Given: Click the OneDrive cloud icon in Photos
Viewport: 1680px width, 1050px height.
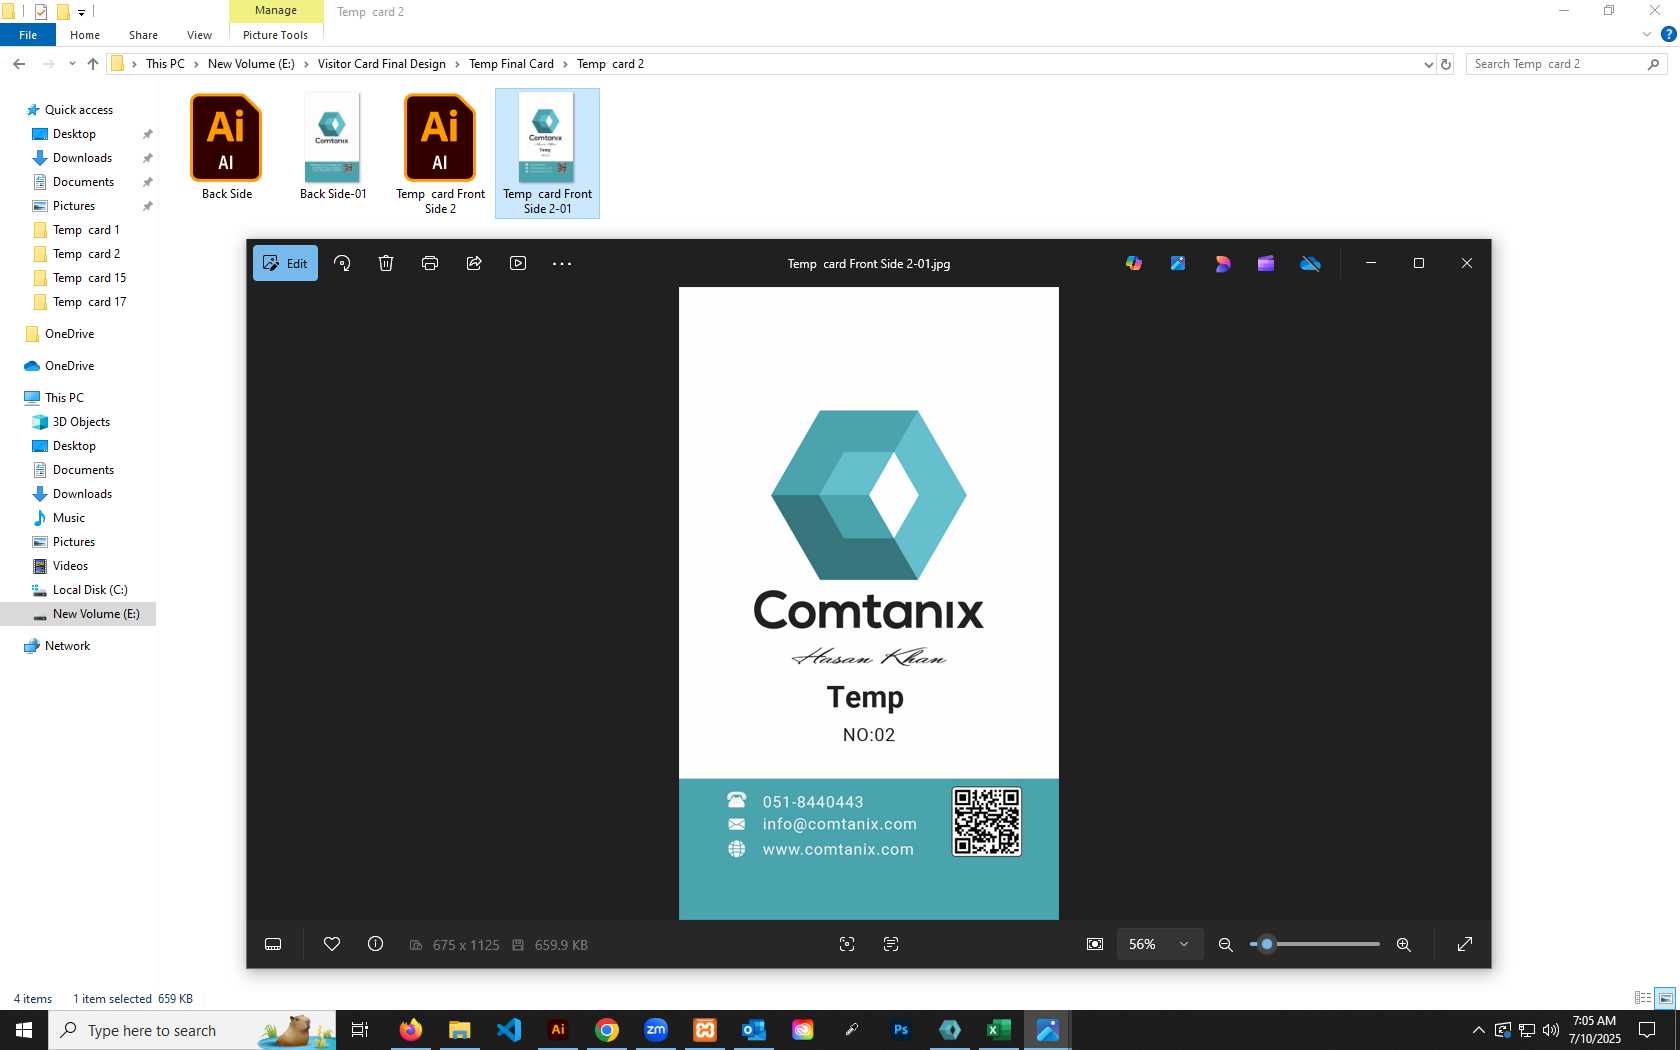Looking at the screenshot, I should (x=1310, y=263).
